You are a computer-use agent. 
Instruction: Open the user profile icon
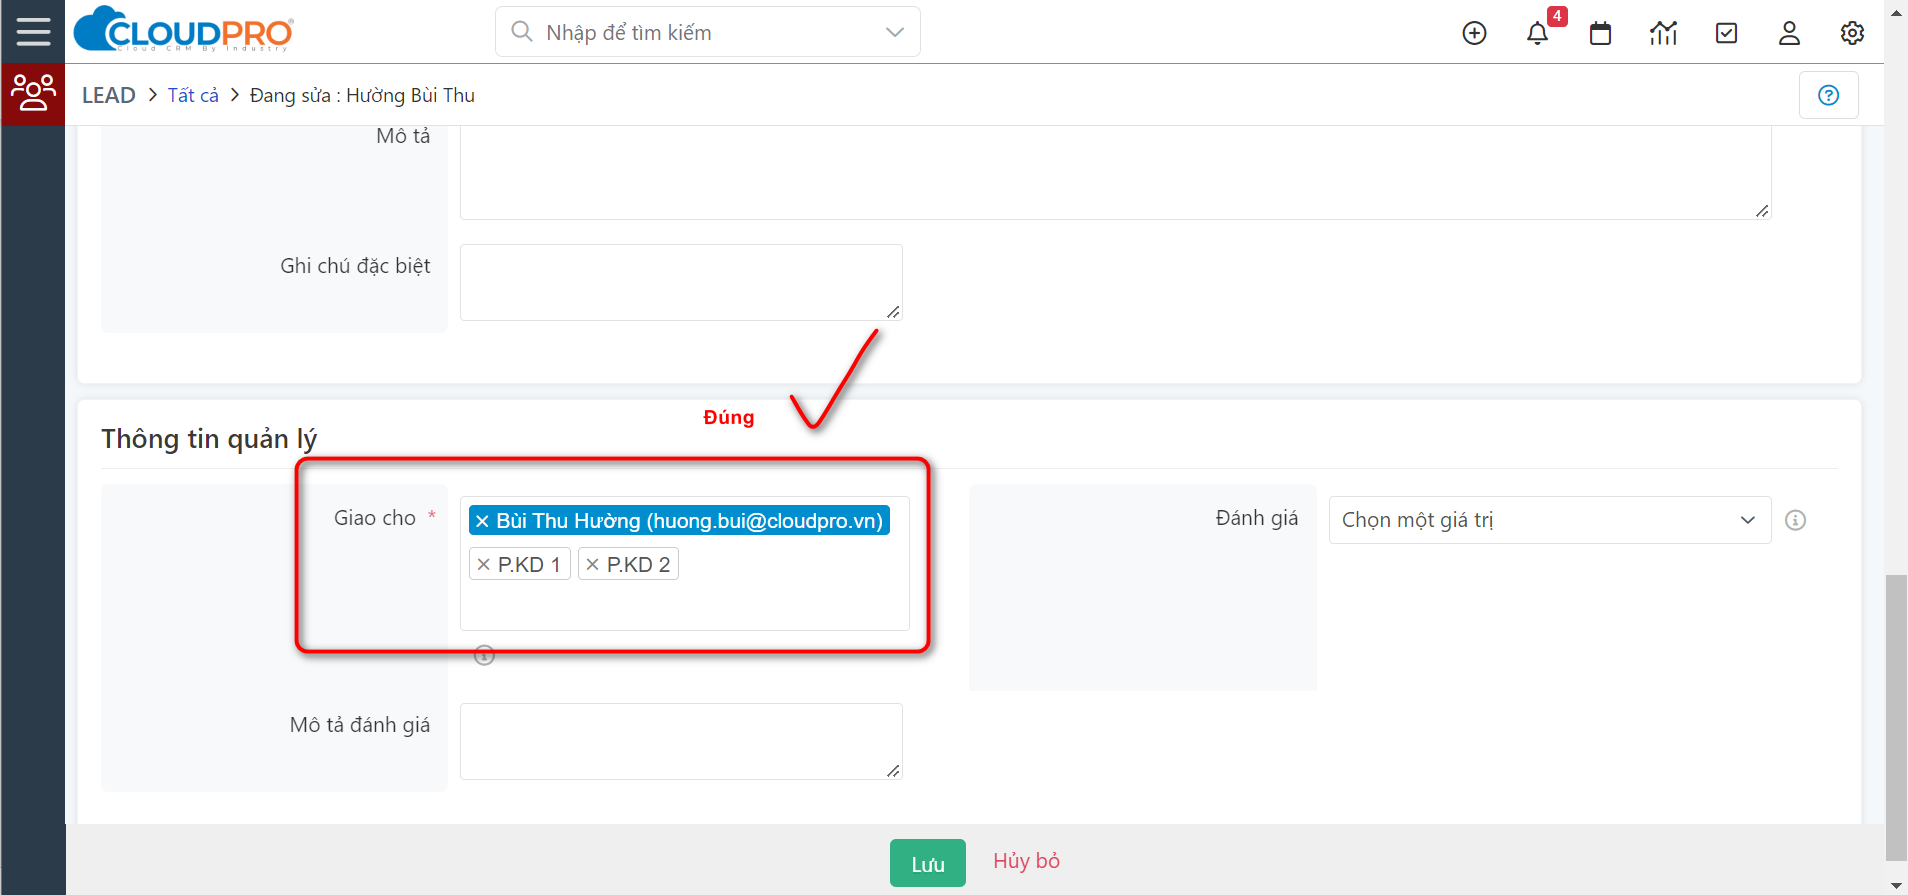1789,33
